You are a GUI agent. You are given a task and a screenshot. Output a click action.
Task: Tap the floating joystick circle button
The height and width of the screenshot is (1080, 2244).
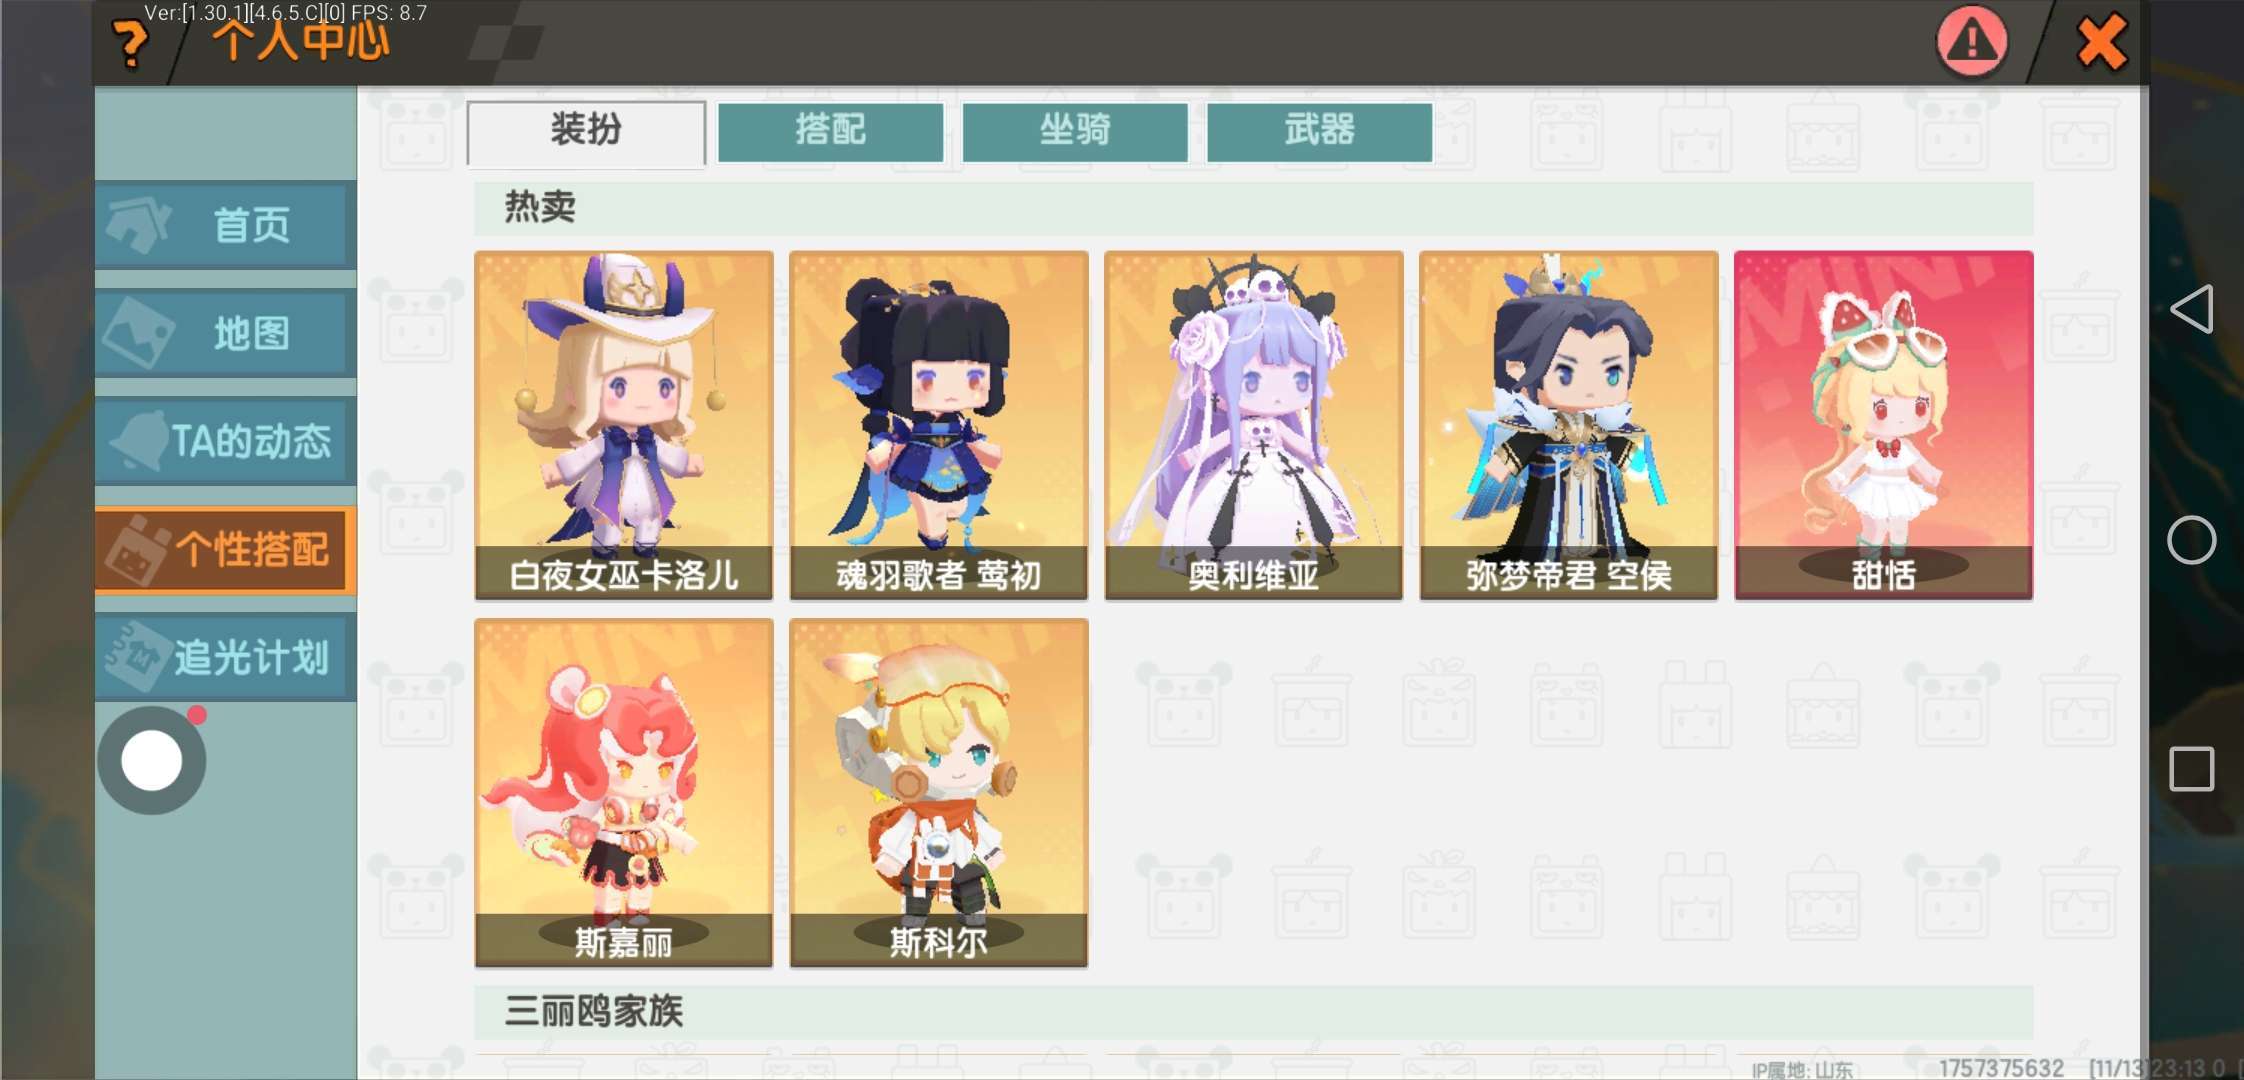pos(152,760)
